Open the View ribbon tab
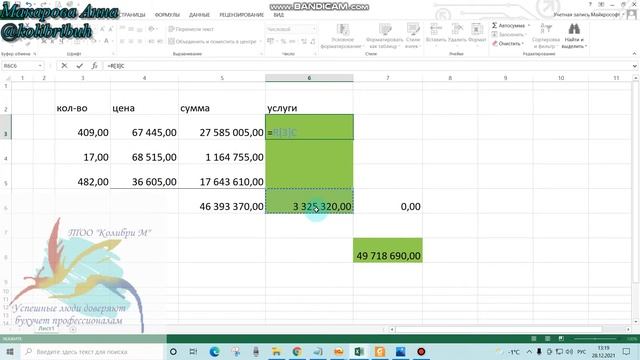Viewport: 640px width, 360px height. (x=279, y=15)
